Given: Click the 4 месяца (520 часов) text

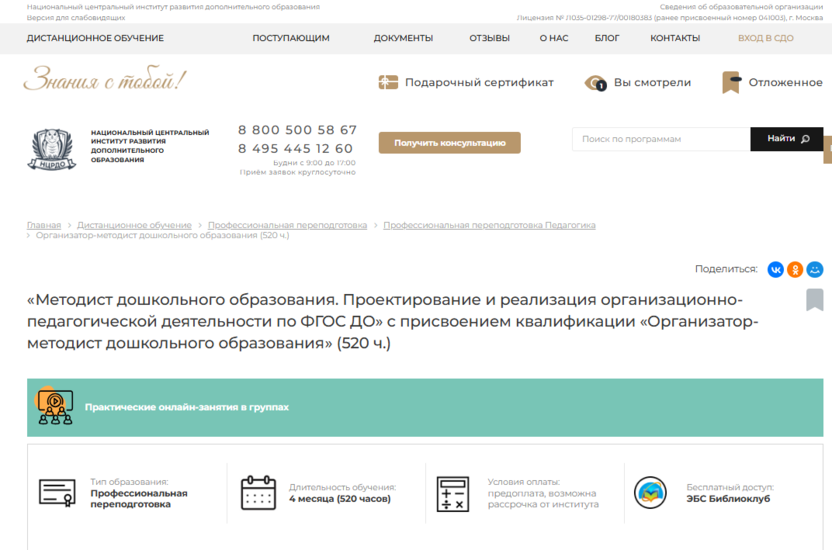Looking at the screenshot, I should 340,499.
